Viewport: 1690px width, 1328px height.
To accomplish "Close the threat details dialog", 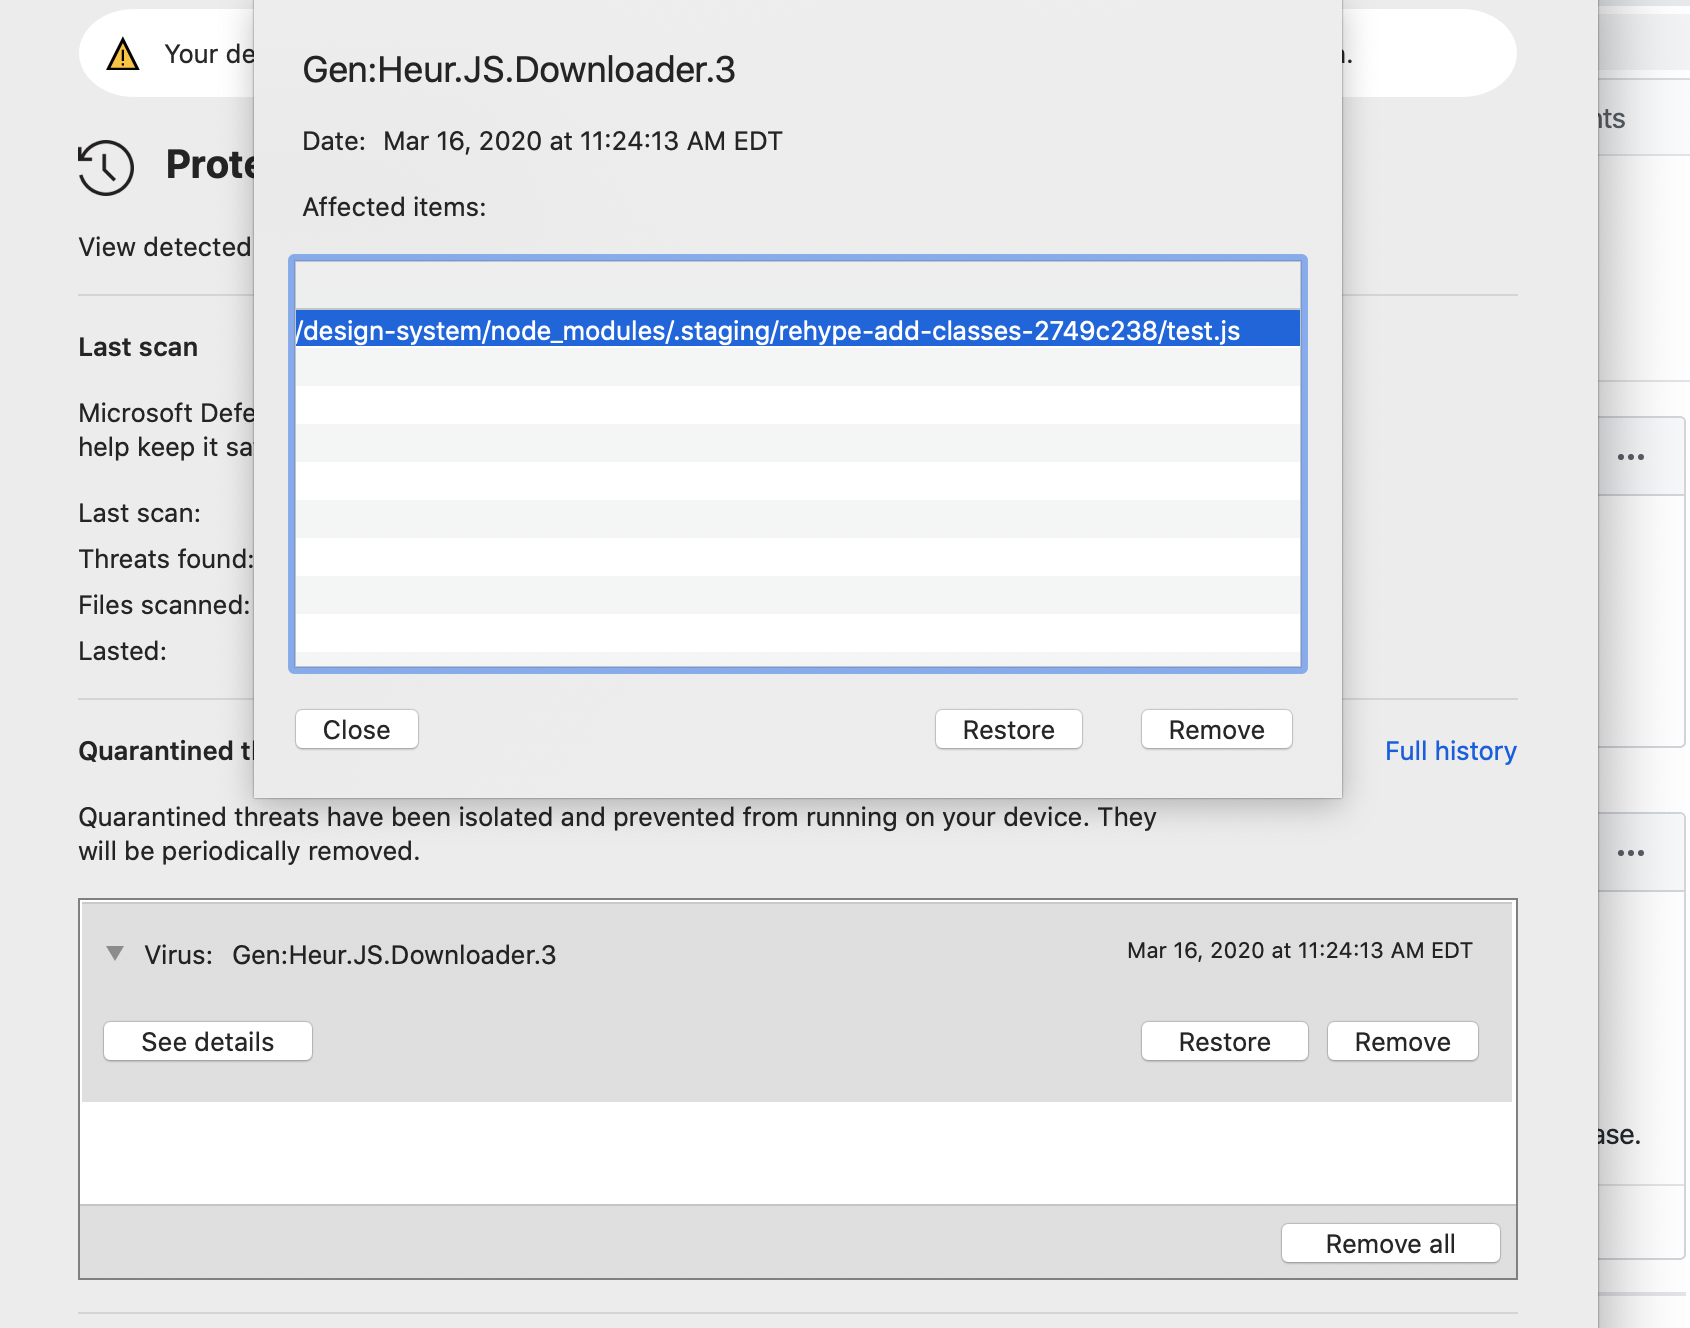I will click(x=357, y=729).
